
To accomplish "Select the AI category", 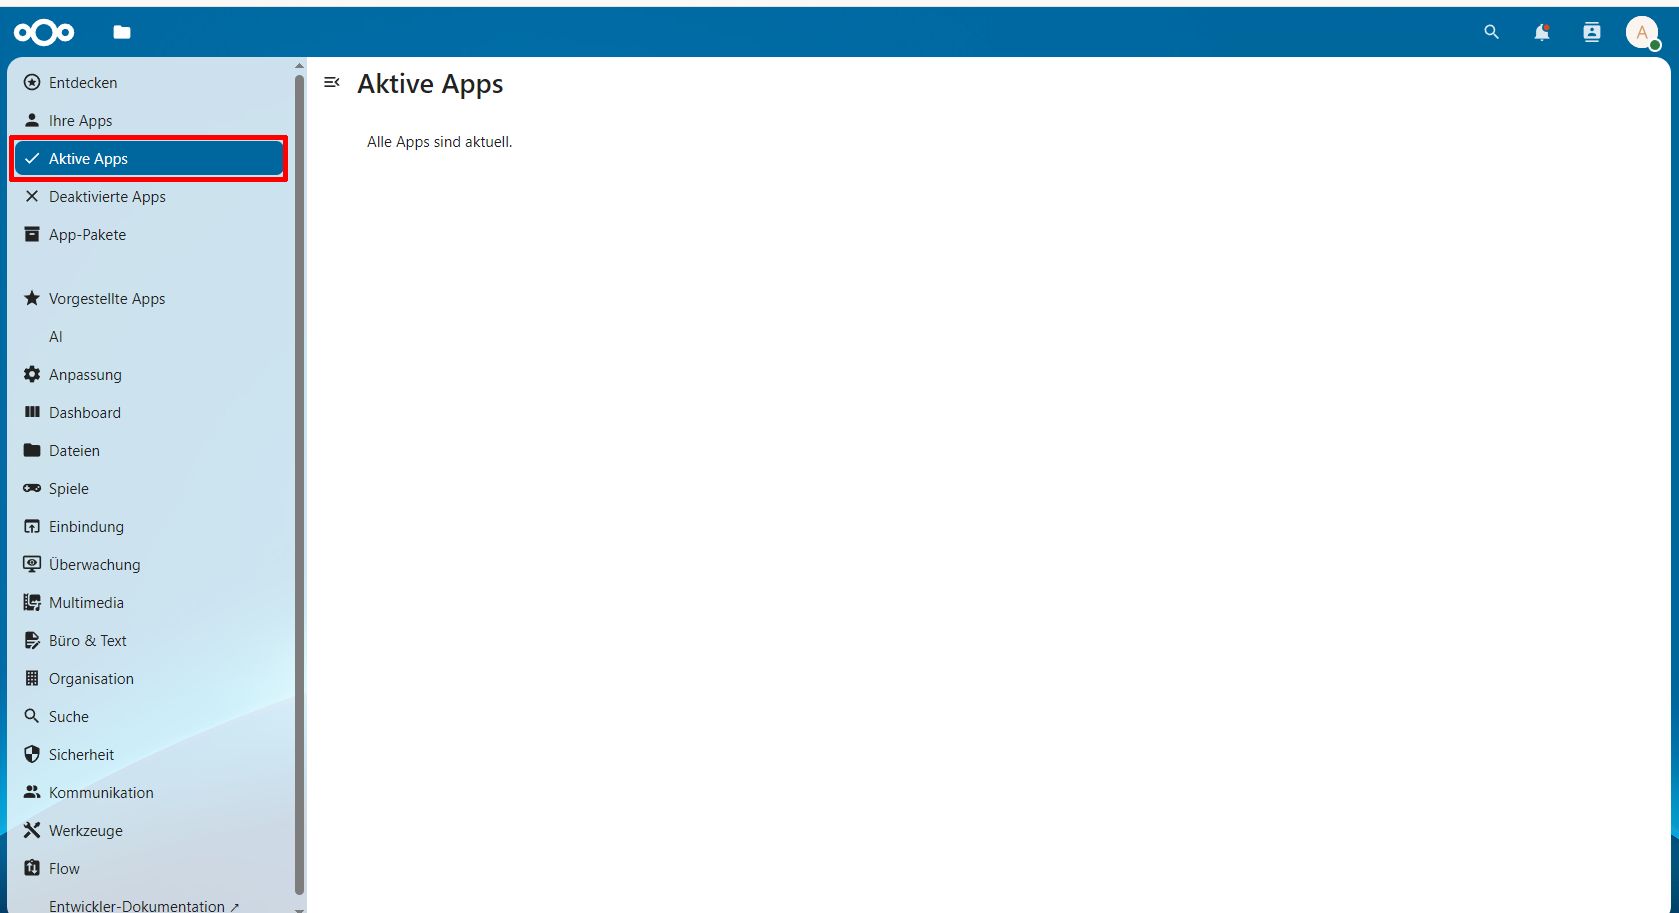I will click(150, 337).
